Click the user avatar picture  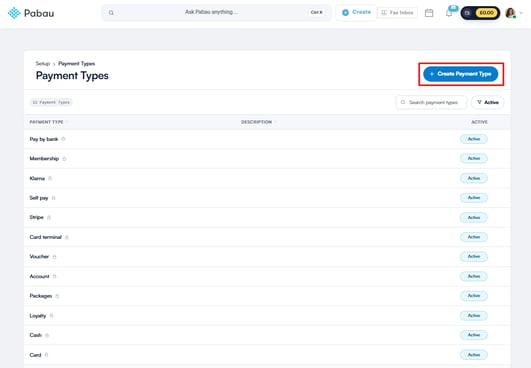(x=510, y=13)
